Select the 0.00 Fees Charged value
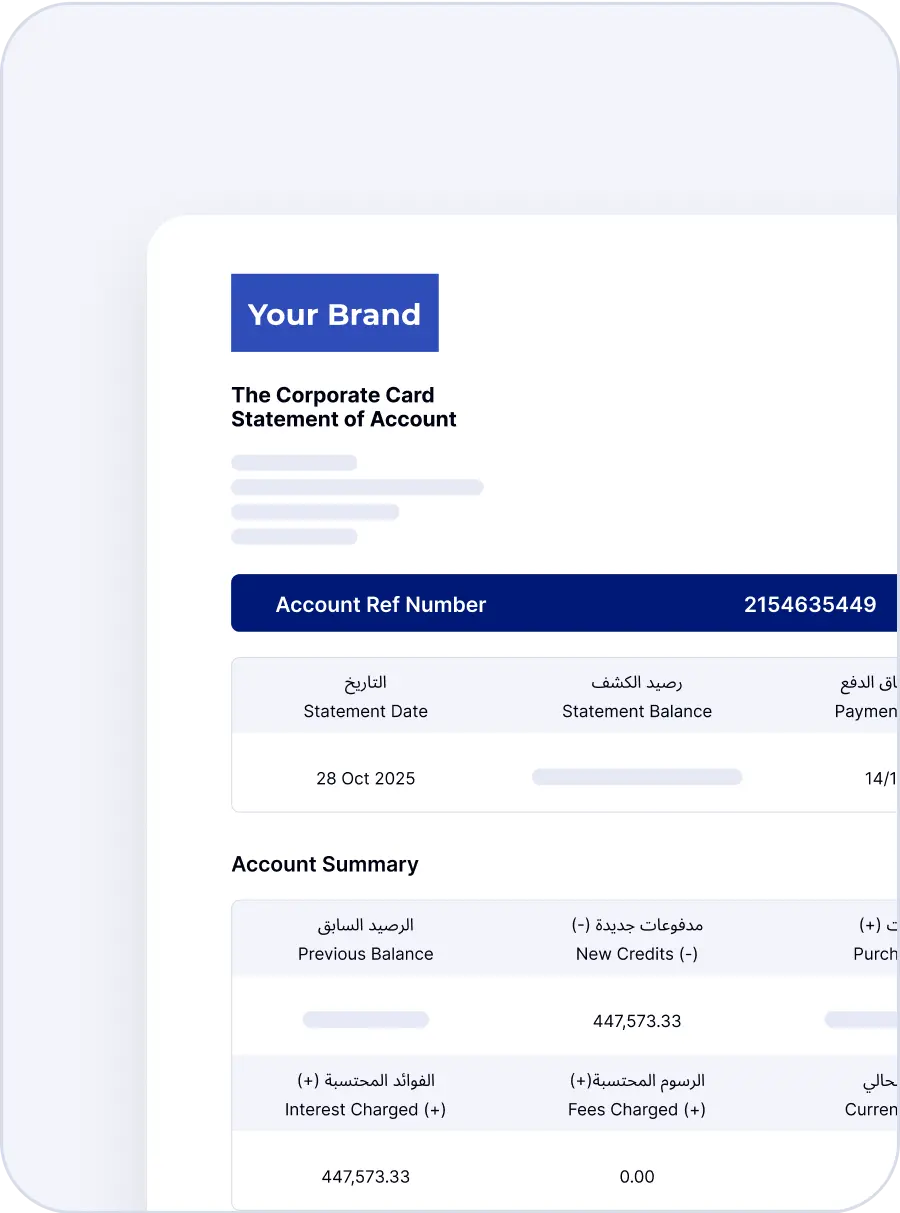Screen dimensions: 900x1213 pyautogui.click(x=636, y=1176)
